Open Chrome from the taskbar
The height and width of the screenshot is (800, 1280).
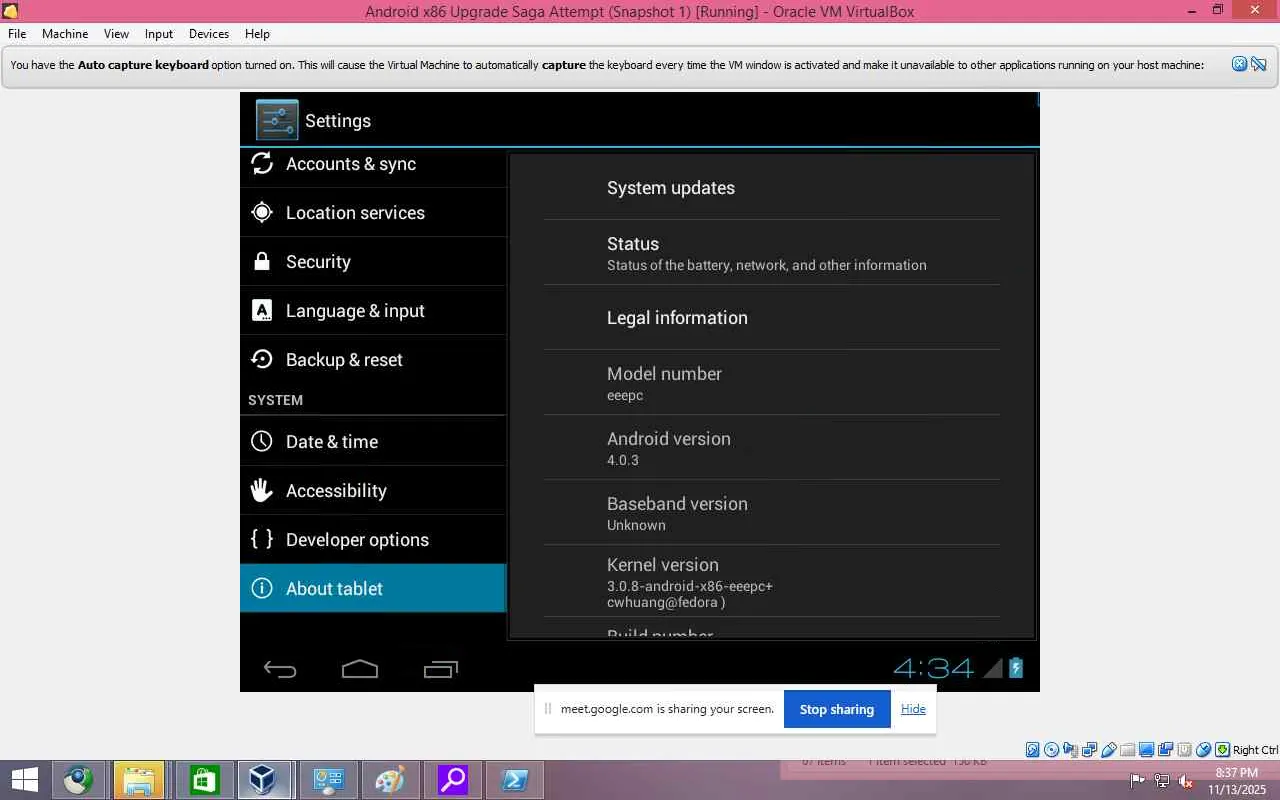[x=79, y=780]
